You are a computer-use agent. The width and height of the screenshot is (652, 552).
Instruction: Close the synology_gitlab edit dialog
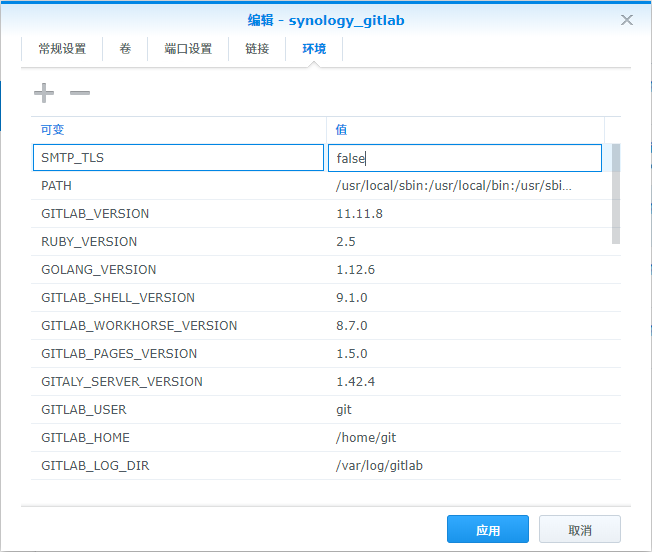(627, 20)
